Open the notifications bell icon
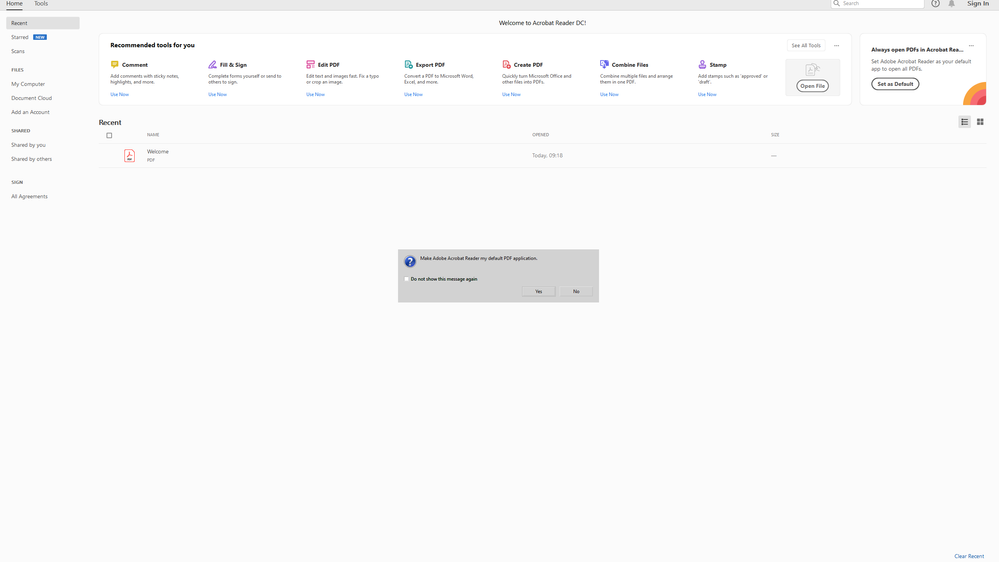The height and width of the screenshot is (562, 999). pos(952,3)
